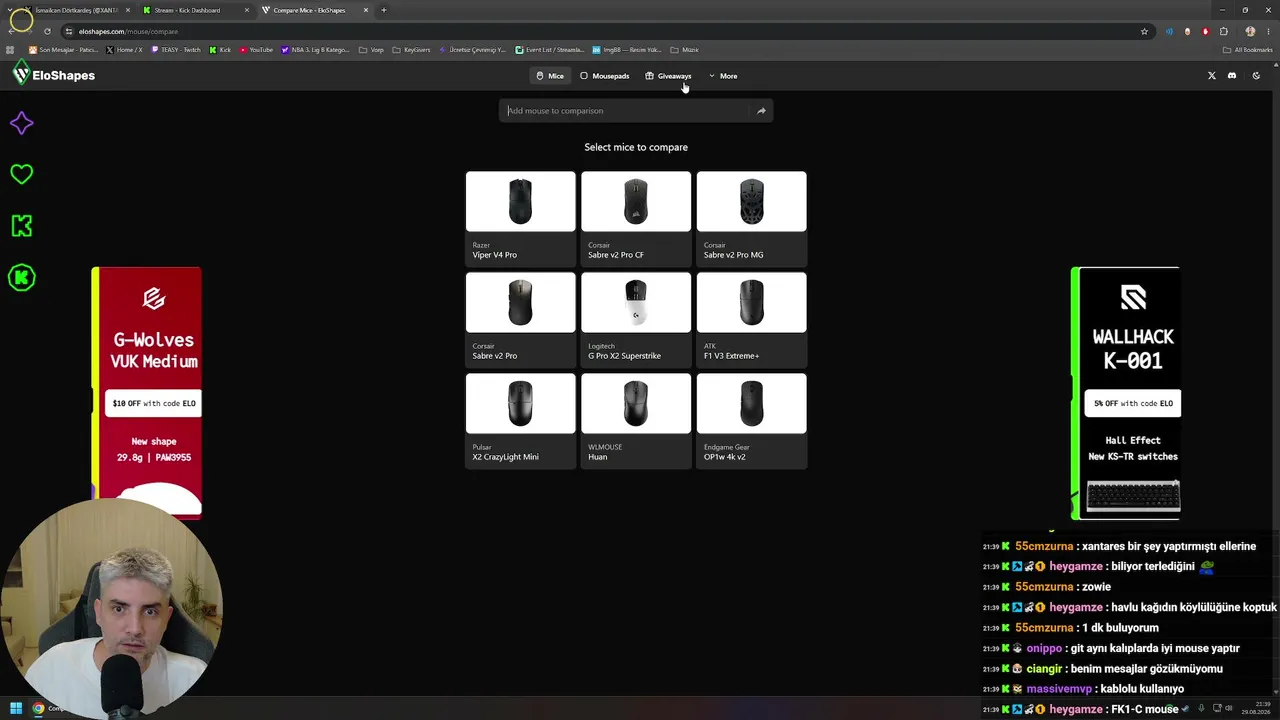Select the ATK F1 V3 Extreme+ mouse
This screenshot has width=1280, height=720.
(751, 318)
